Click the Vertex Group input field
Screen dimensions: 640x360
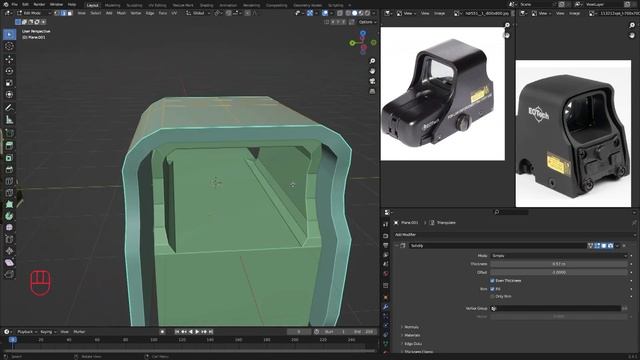tap(556, 309)
